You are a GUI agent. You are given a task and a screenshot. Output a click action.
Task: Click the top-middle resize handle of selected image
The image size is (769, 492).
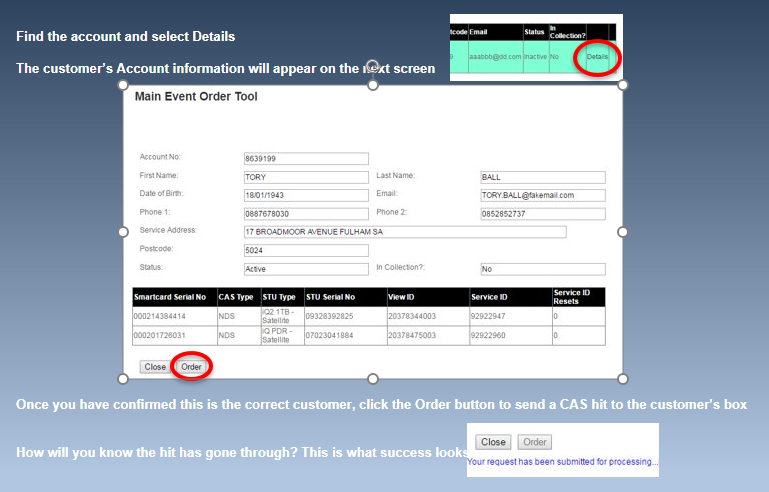[x=373, y=85]
